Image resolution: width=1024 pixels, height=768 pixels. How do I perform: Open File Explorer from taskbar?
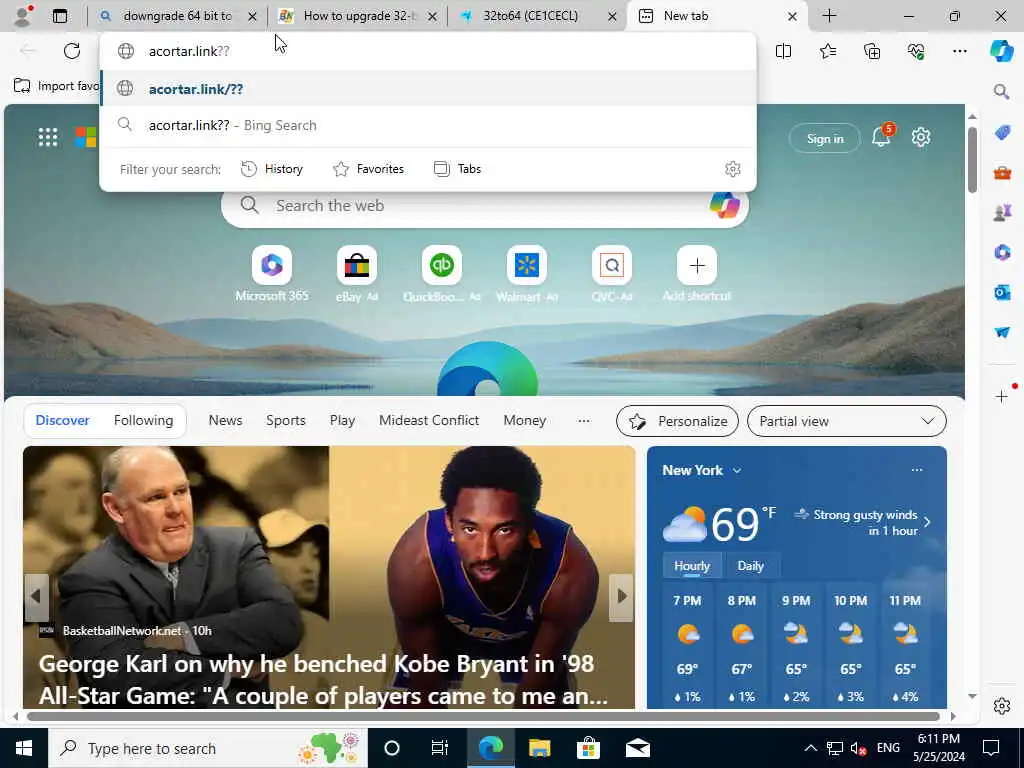(539, 748)
